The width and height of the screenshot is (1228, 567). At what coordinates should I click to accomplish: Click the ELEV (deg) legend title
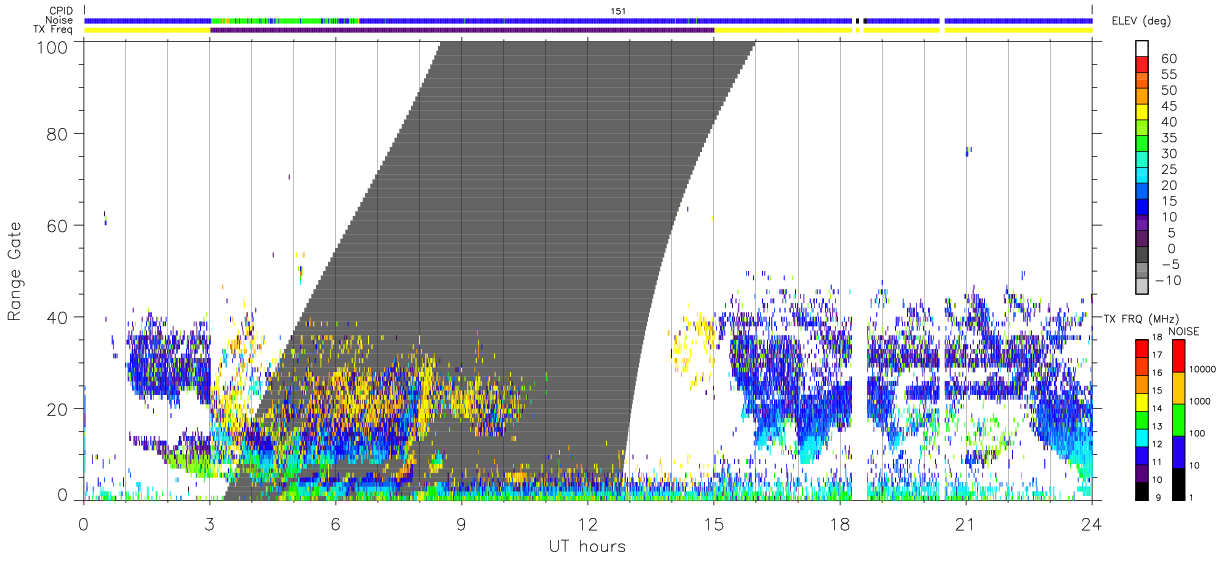1142,21
